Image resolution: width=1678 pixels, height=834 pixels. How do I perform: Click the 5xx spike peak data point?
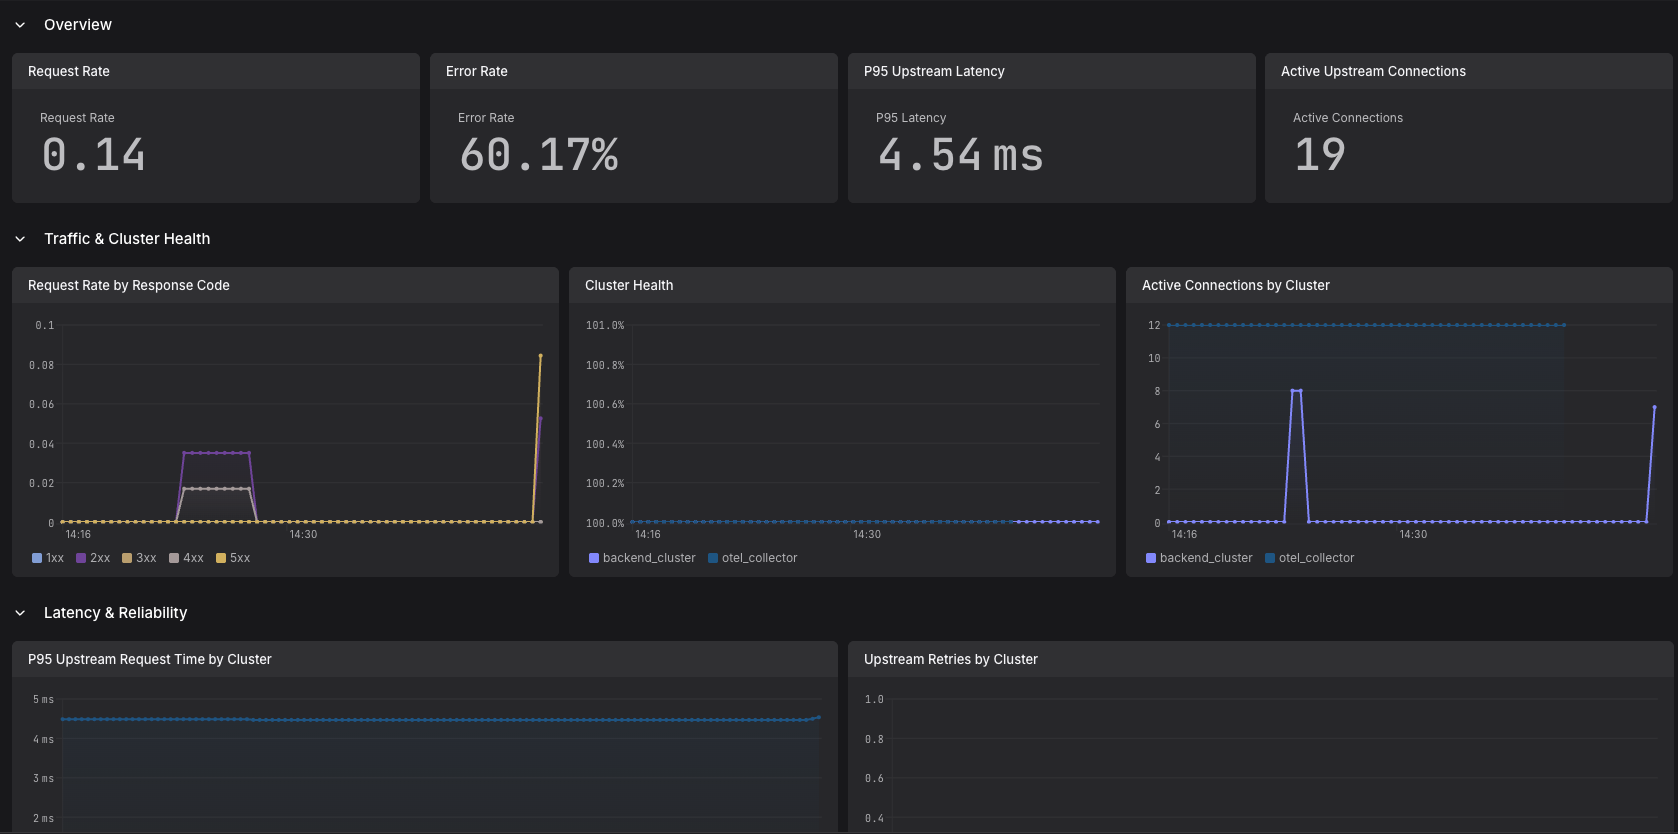coord(541,356)
